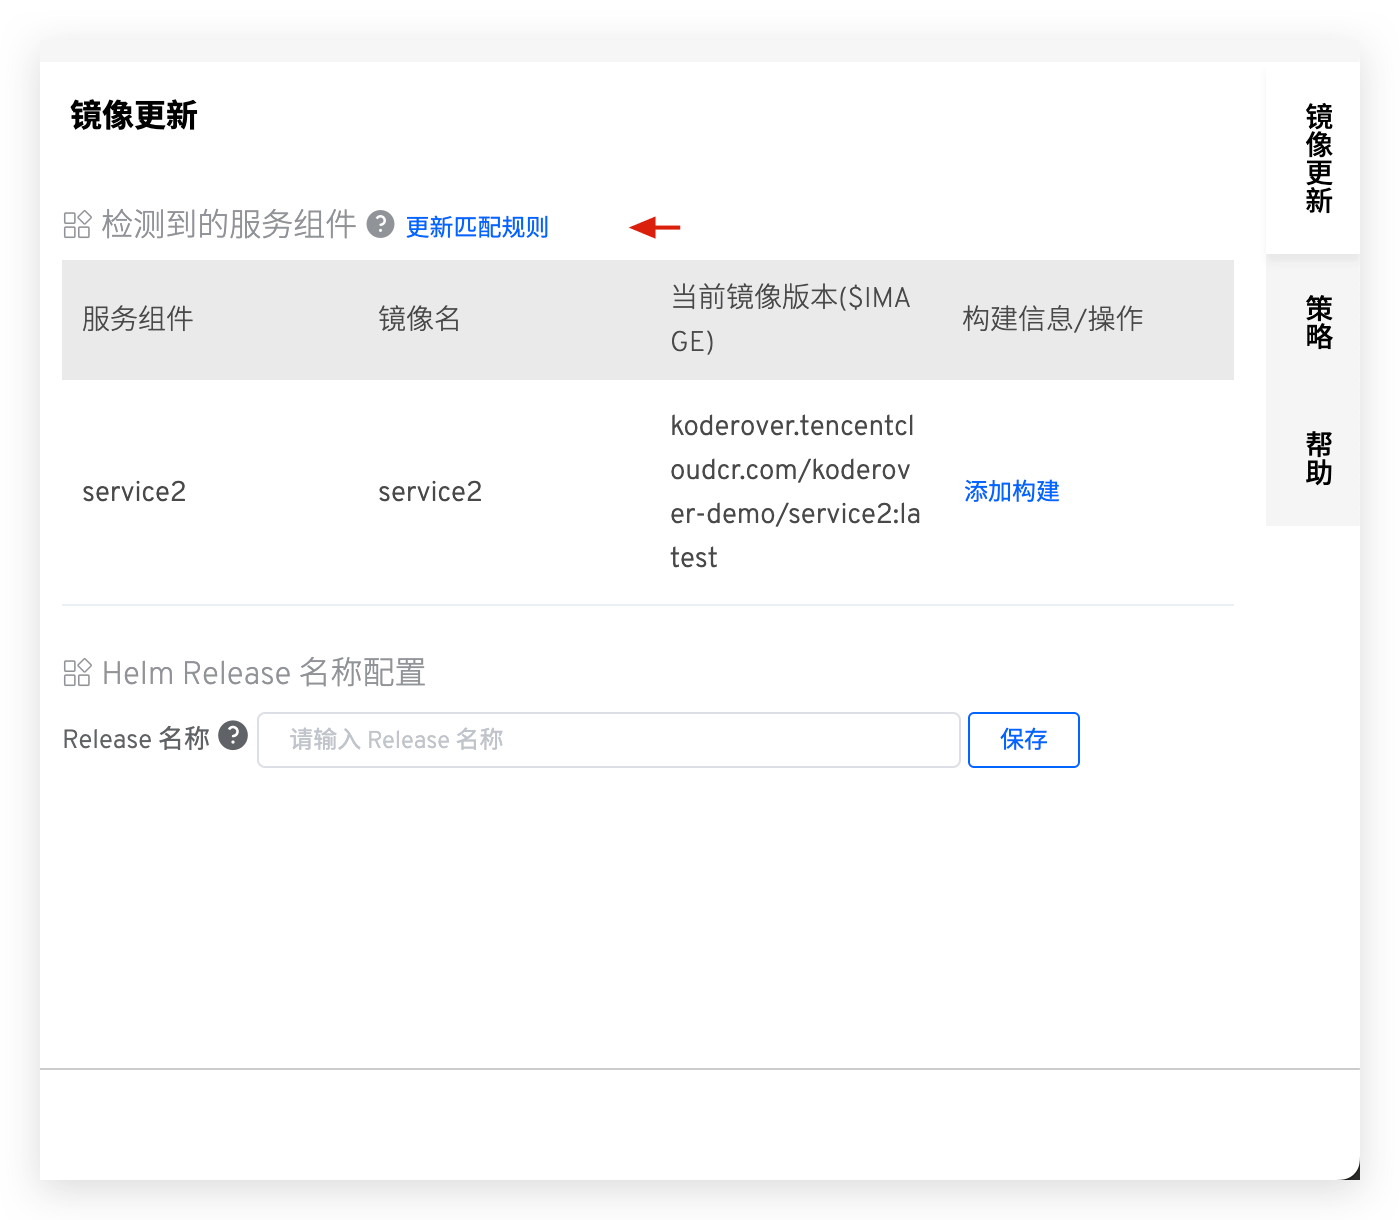The width and height of the screenshot is (1400, 1220).
Task: Click the help icon beside 检测到的服务组件
Action: pos(380,224)
